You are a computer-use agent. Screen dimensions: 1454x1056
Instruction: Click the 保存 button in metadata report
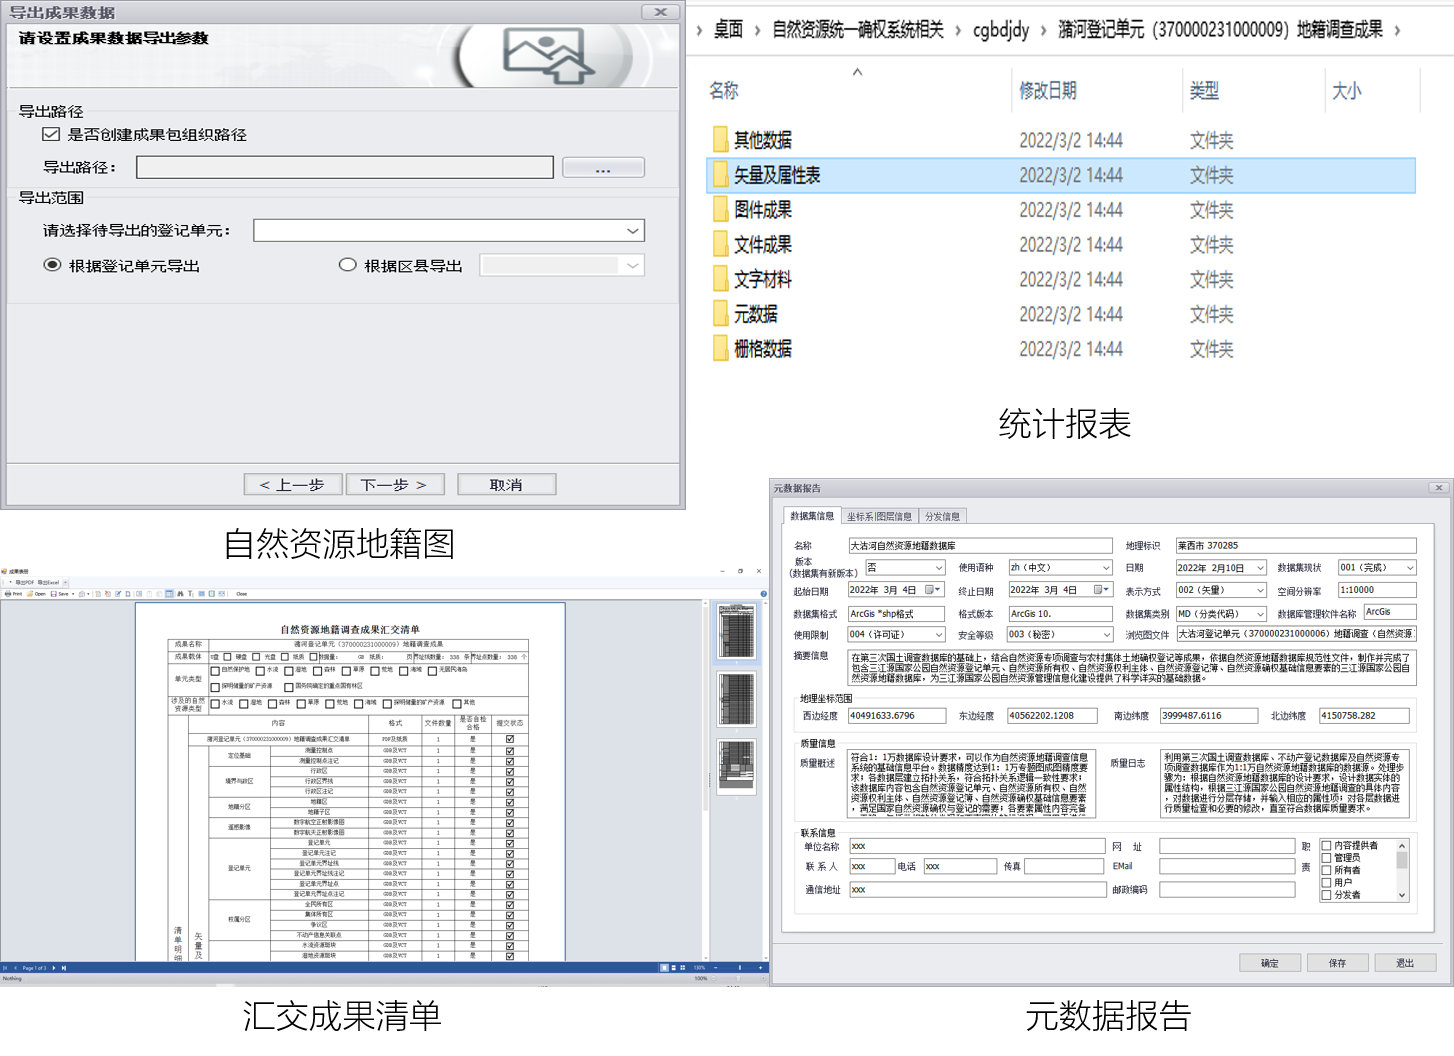click(1336, 963)
